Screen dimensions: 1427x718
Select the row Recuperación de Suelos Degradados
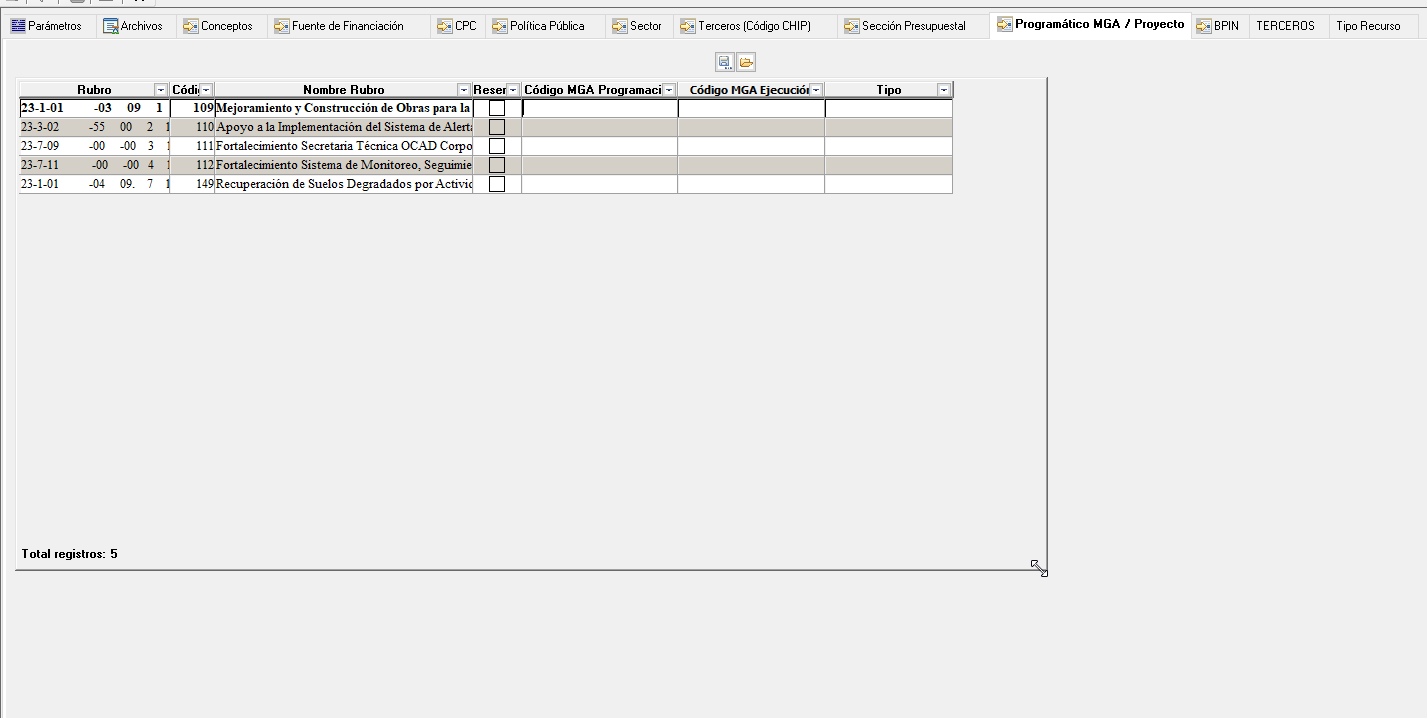pyautogui.click(x=343, y=184)
